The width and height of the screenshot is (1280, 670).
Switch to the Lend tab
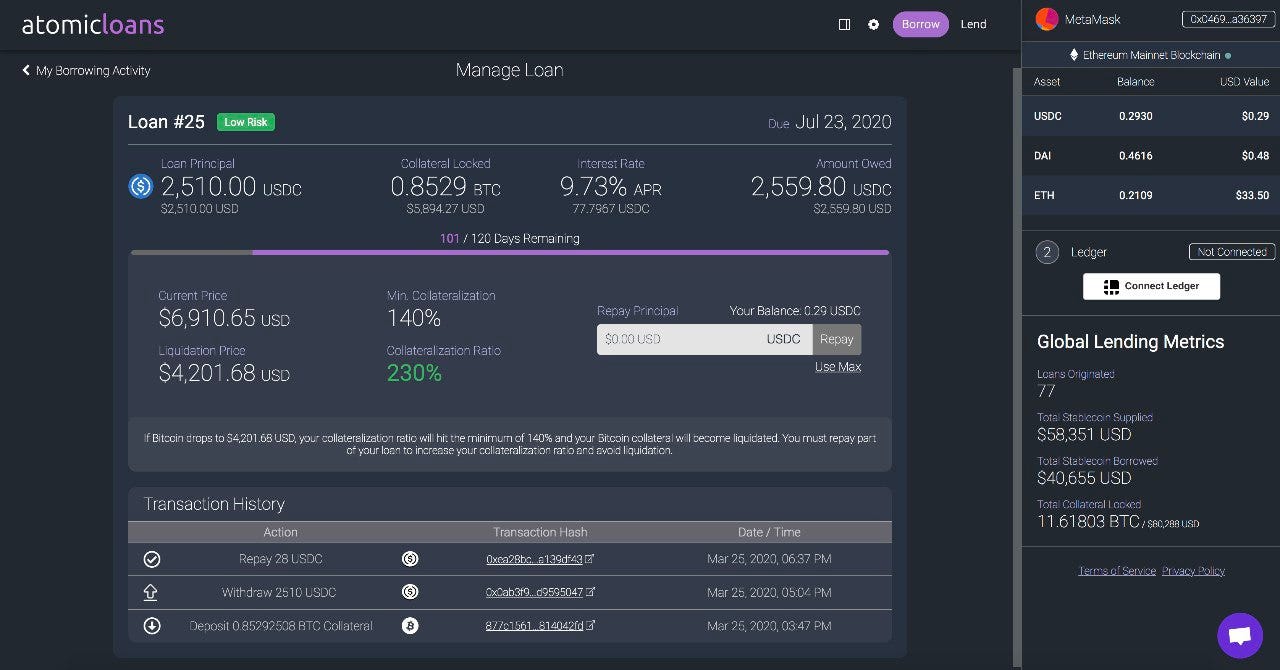(x=973, y=24)
